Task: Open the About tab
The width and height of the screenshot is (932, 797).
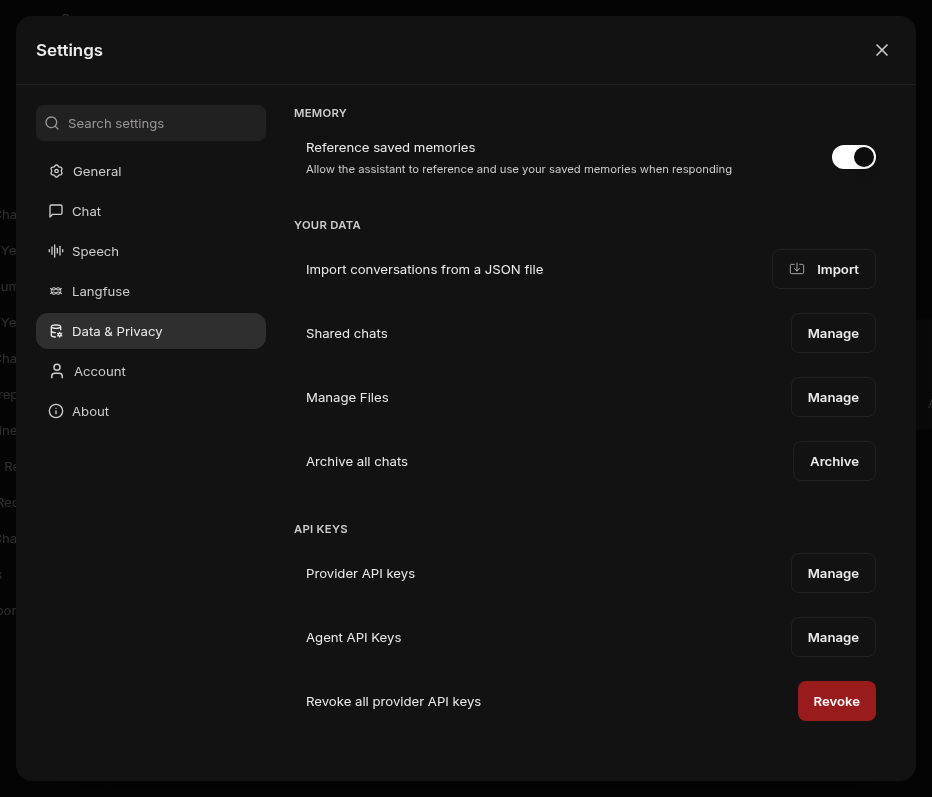Action: [x=151, y=411]
